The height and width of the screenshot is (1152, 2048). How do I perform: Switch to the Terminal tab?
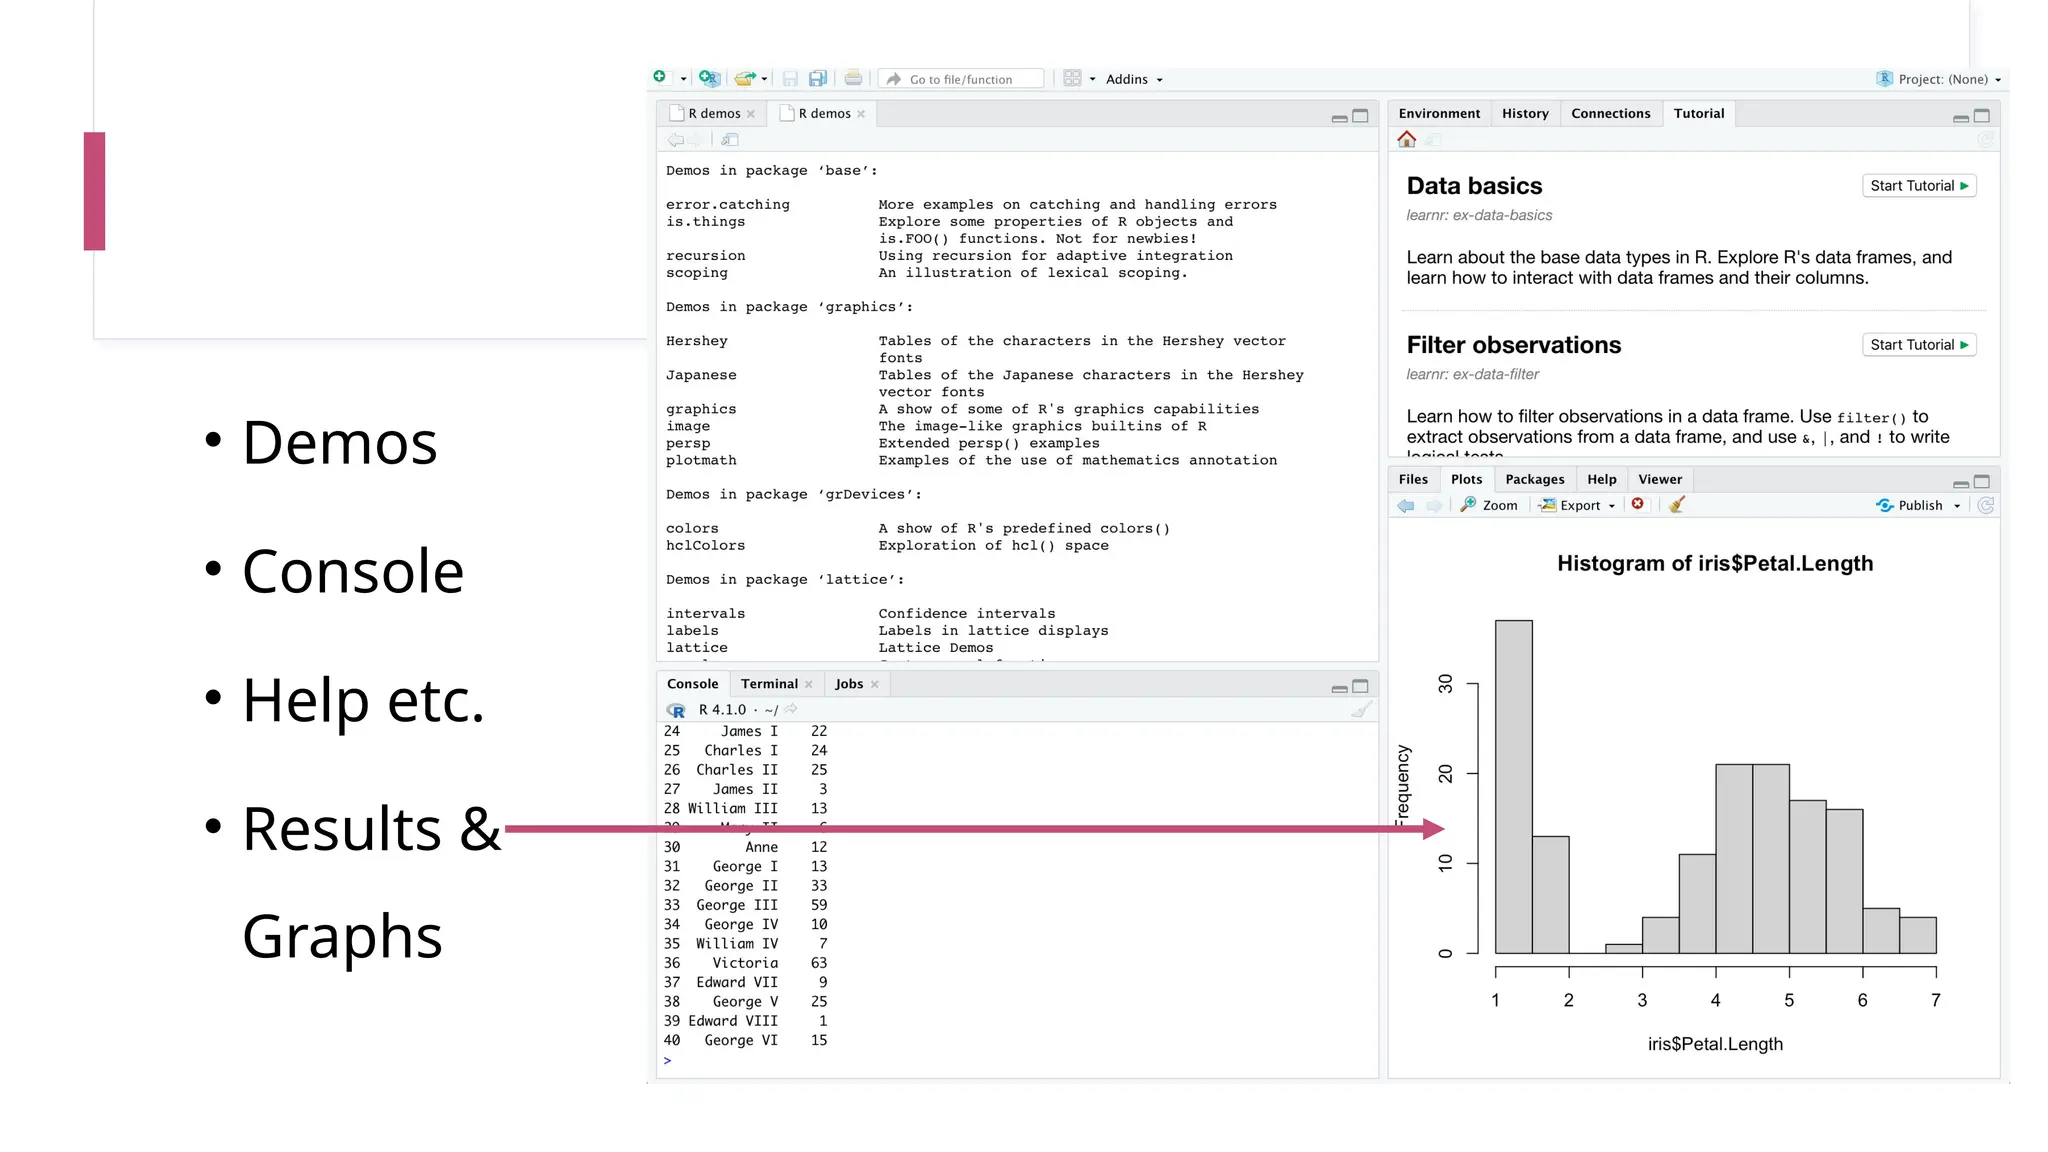click(769, 684)
